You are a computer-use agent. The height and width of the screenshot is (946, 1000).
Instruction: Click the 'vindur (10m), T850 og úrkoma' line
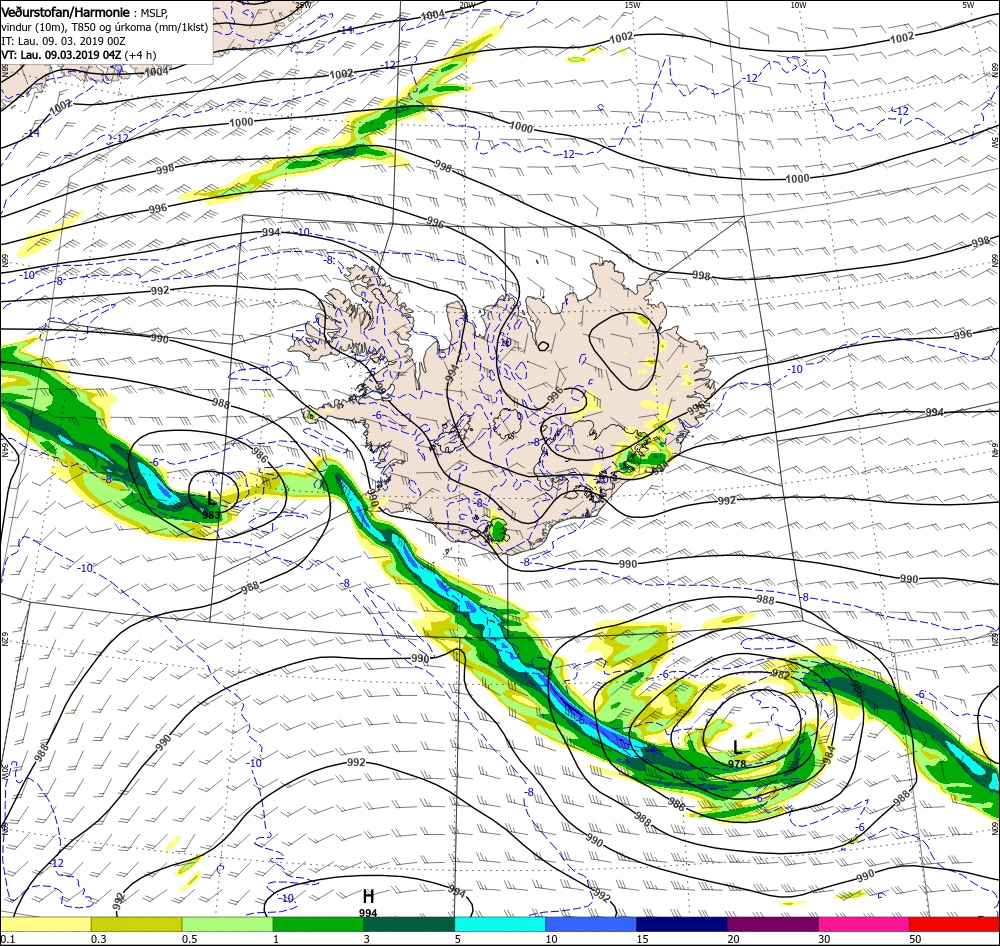click(104, 27)
